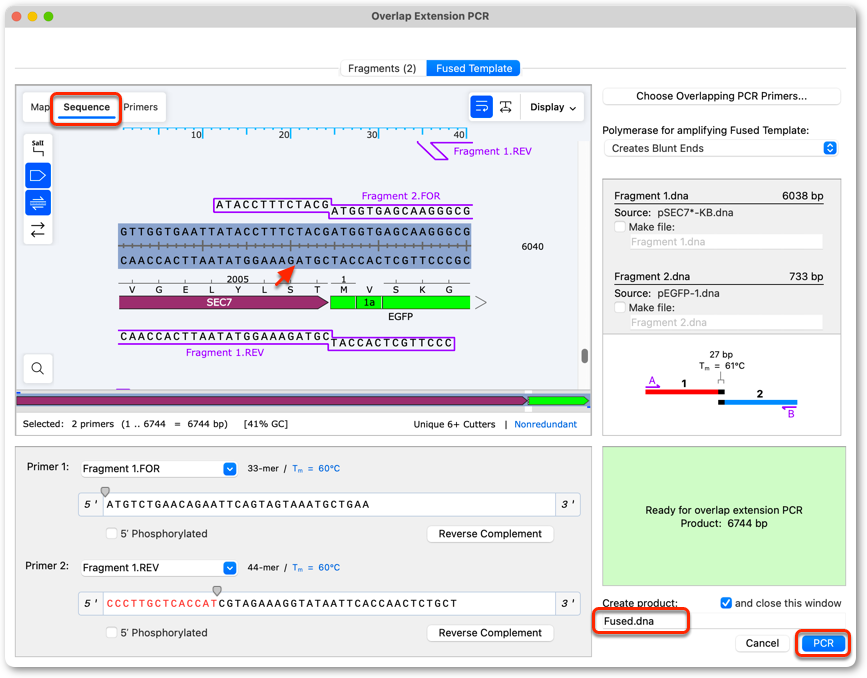This screenshot has width=867, height=678.
Task: Click the Unique 6+ Cutters label
Action: (x=454, y=424)
